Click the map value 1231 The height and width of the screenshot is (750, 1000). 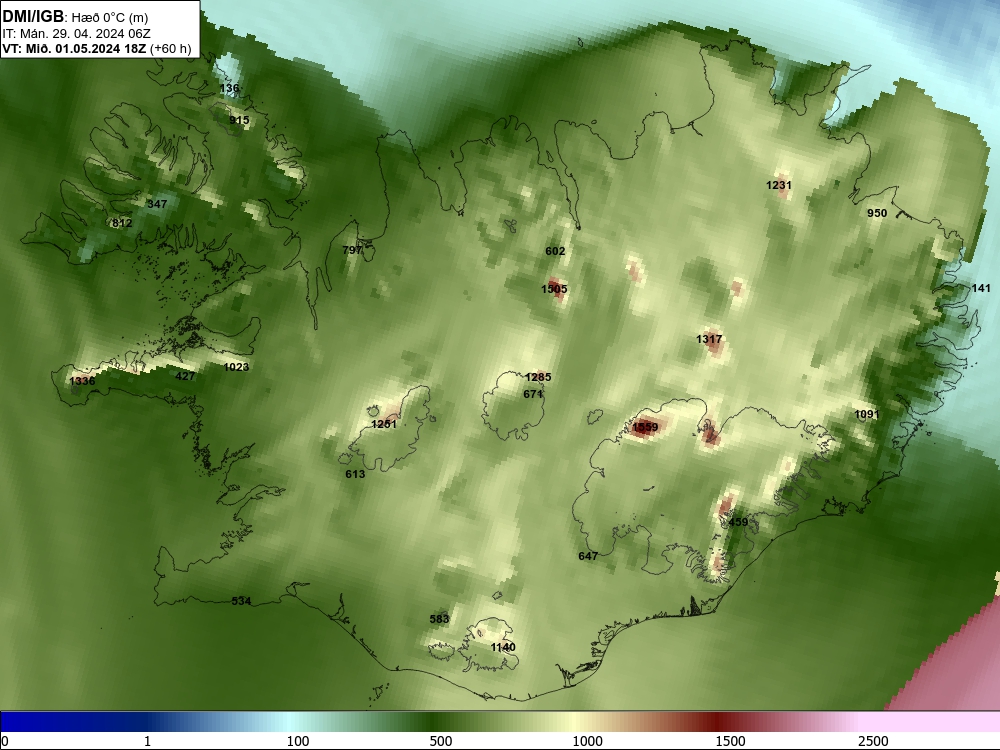tap(779, 185)
